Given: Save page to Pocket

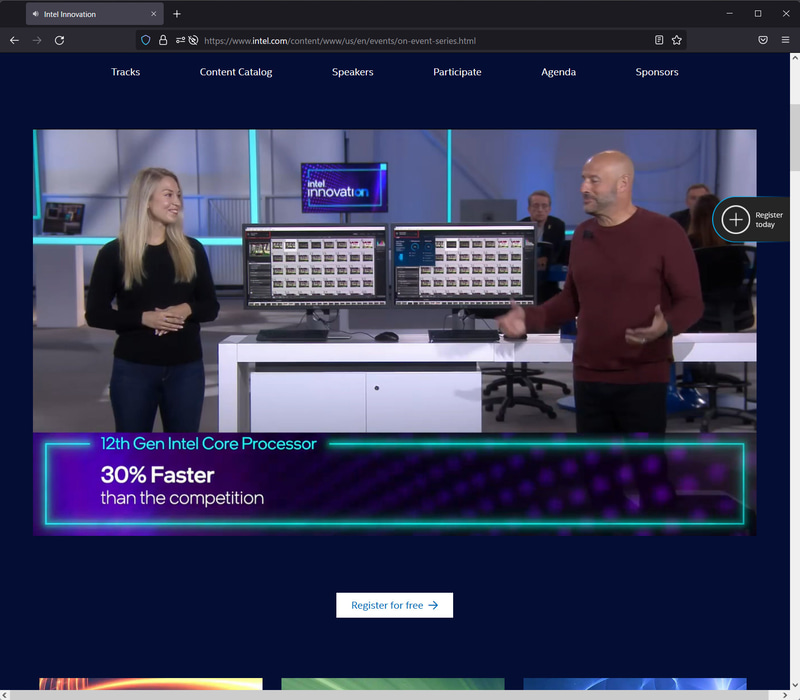Looking at the screenshot, I should (763, 40).
